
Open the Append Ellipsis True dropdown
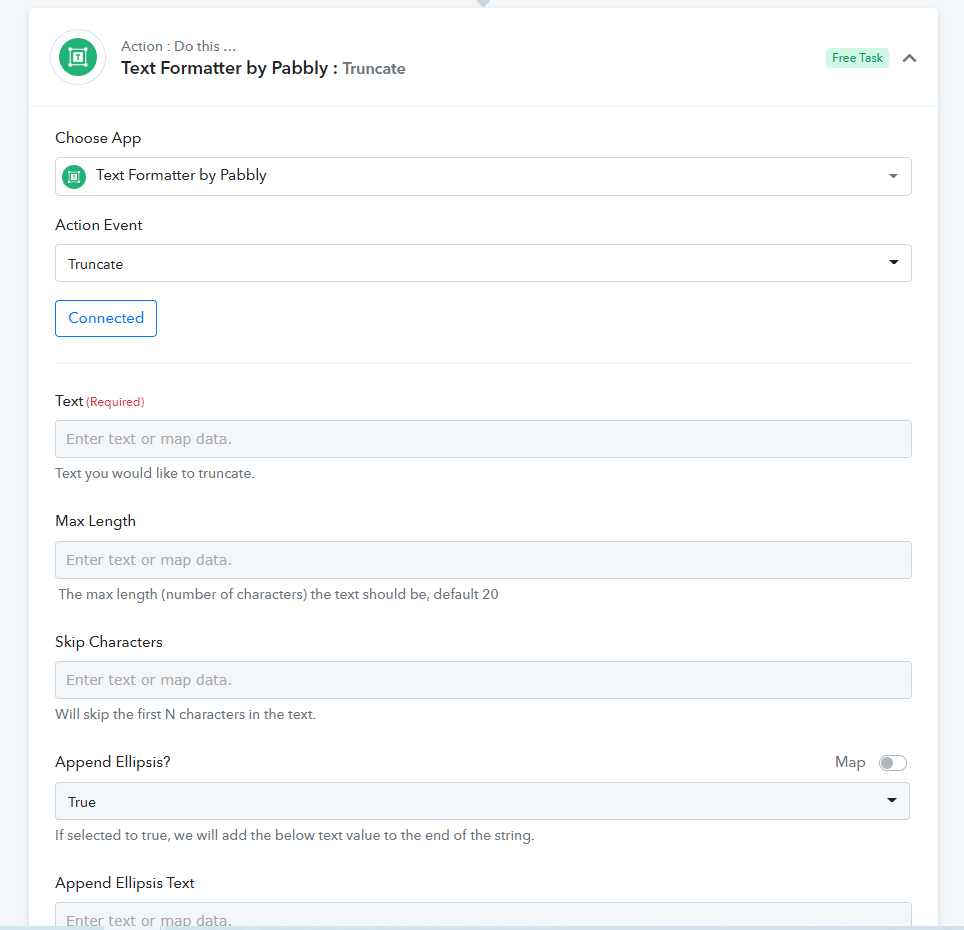(x=482, y=801)
